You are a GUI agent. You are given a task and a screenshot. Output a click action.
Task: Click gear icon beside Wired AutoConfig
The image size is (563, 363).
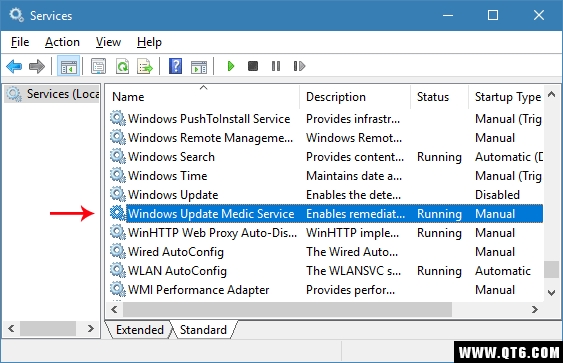(x=118, y=251)
